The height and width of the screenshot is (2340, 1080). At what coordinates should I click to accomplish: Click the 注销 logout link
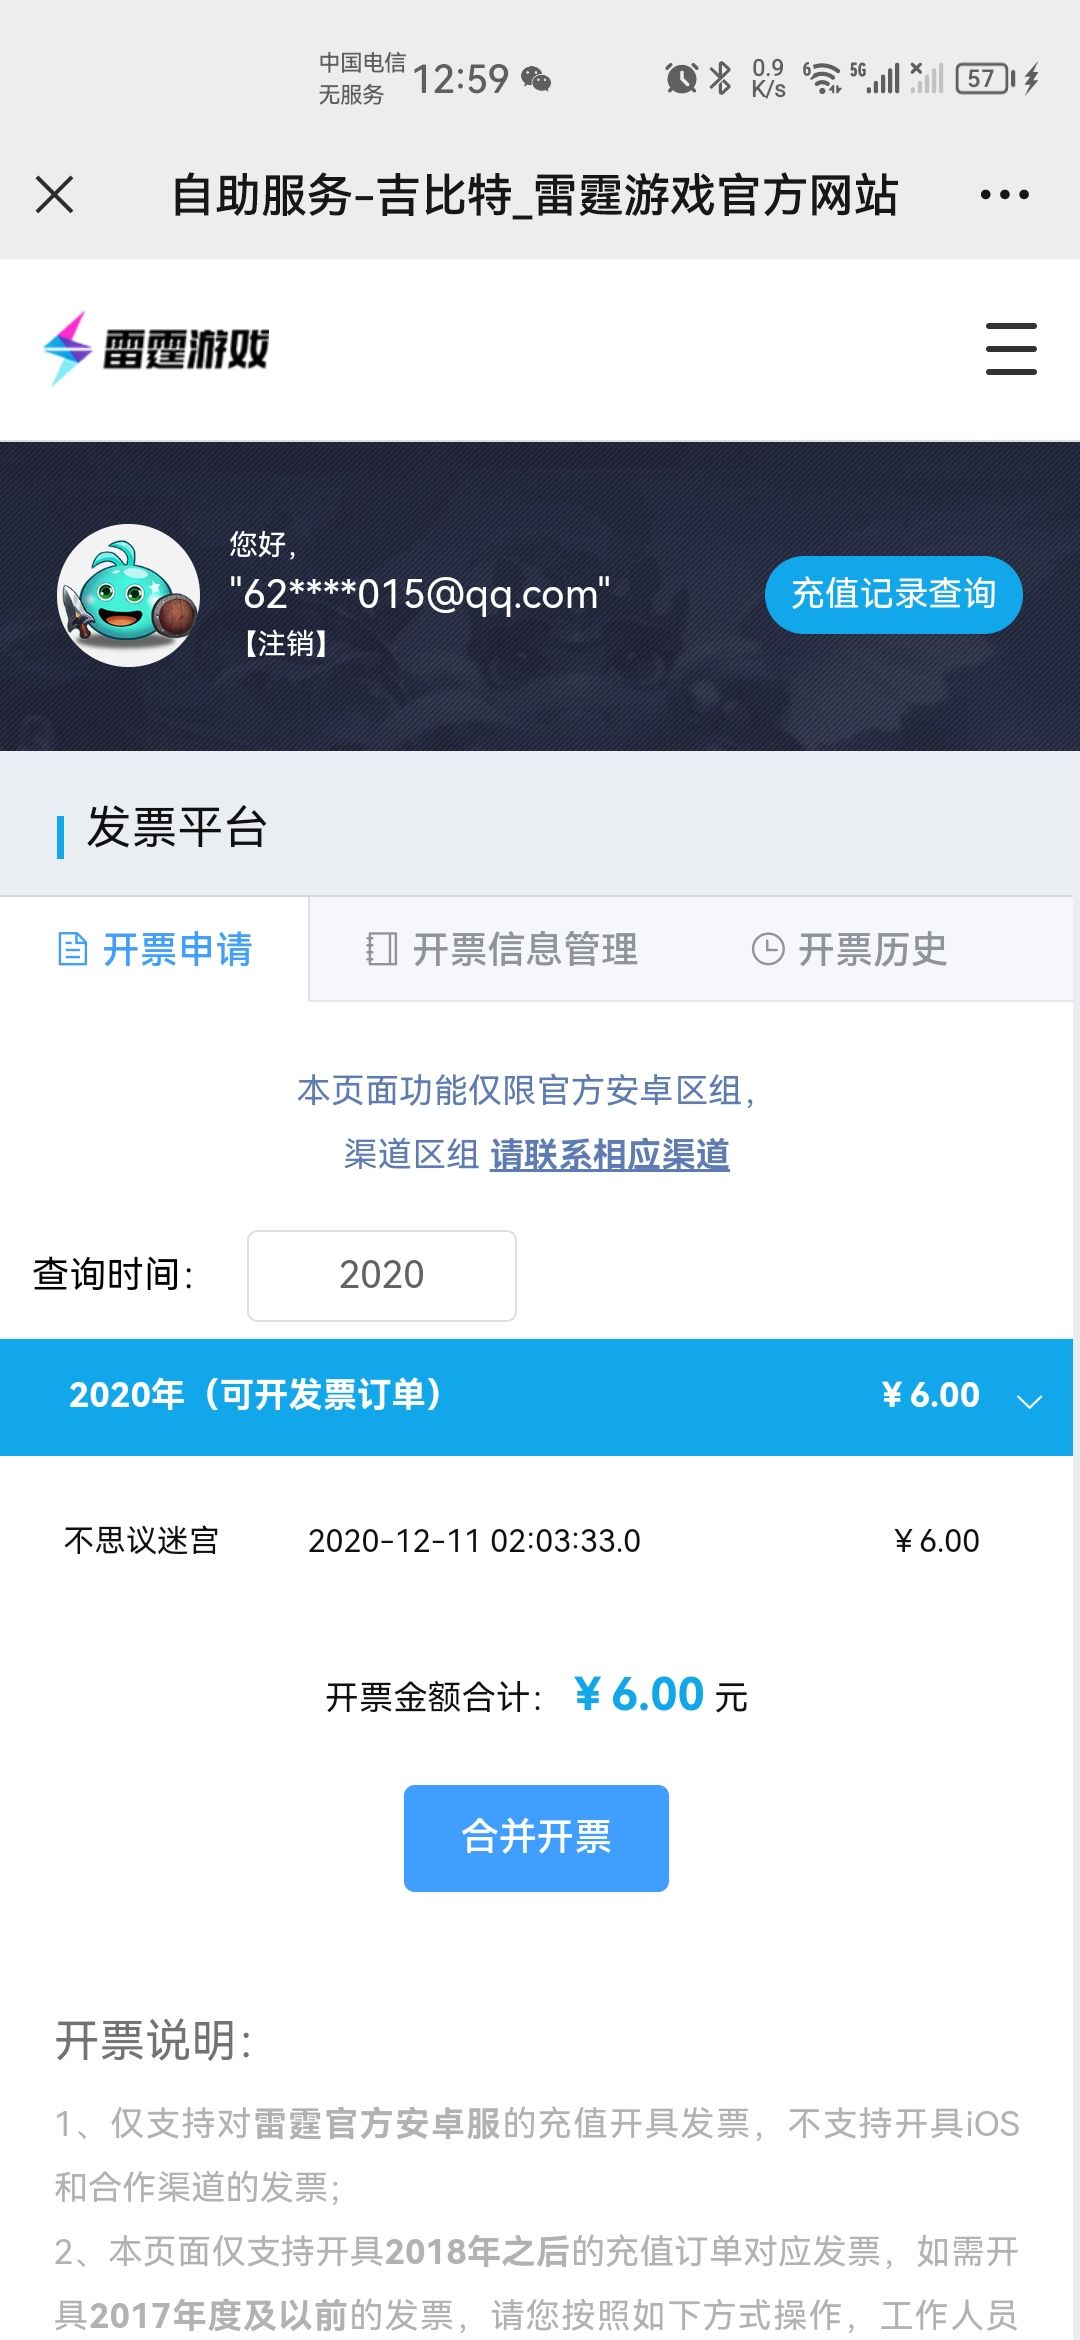click(x=286, y=643)
